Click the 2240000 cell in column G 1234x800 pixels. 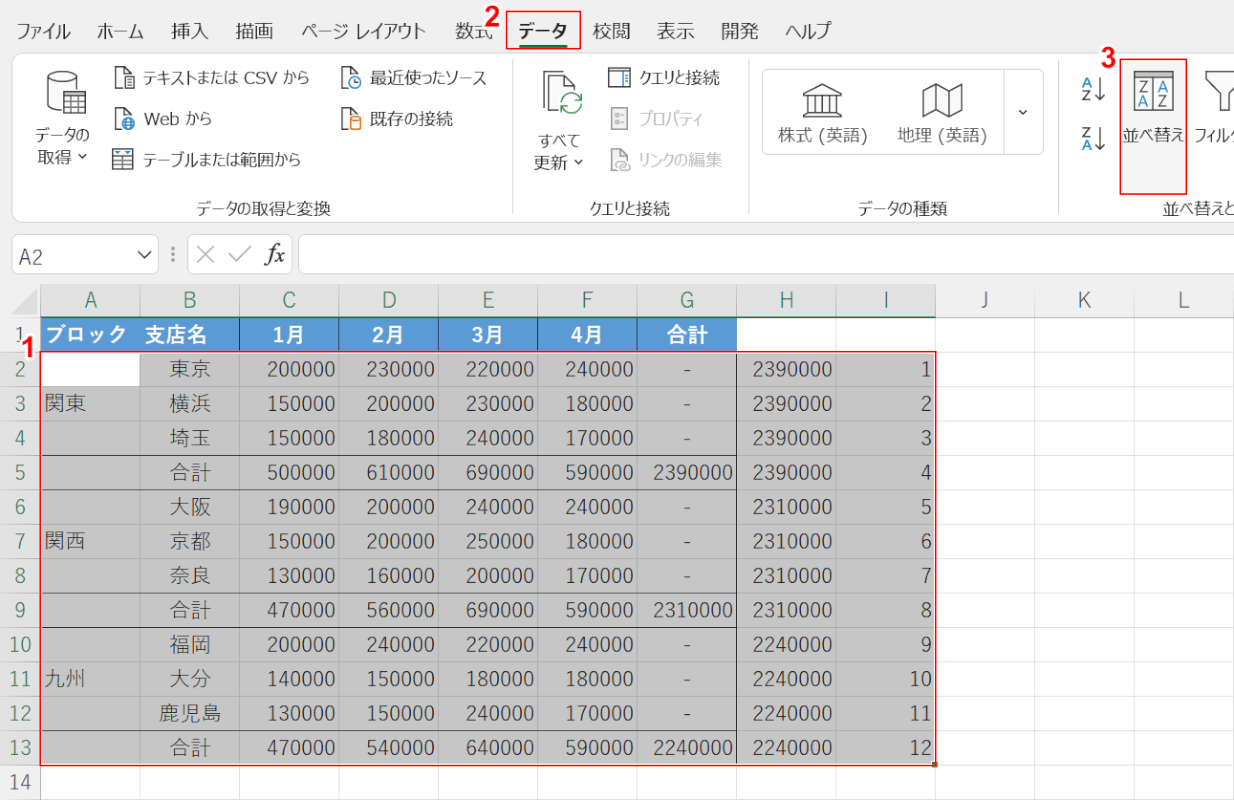click(x=687, y=748)
